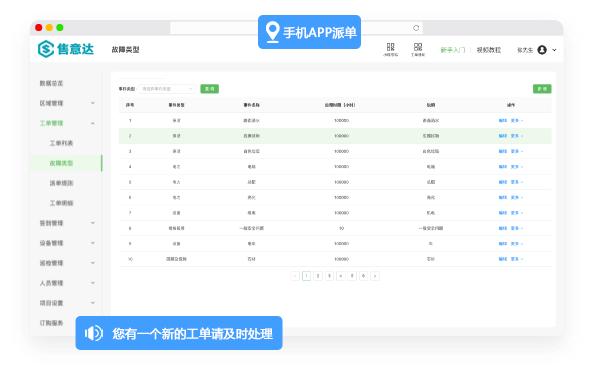
Task: Open the 更多 dropdown in row 5
Action: click(517, 182)
